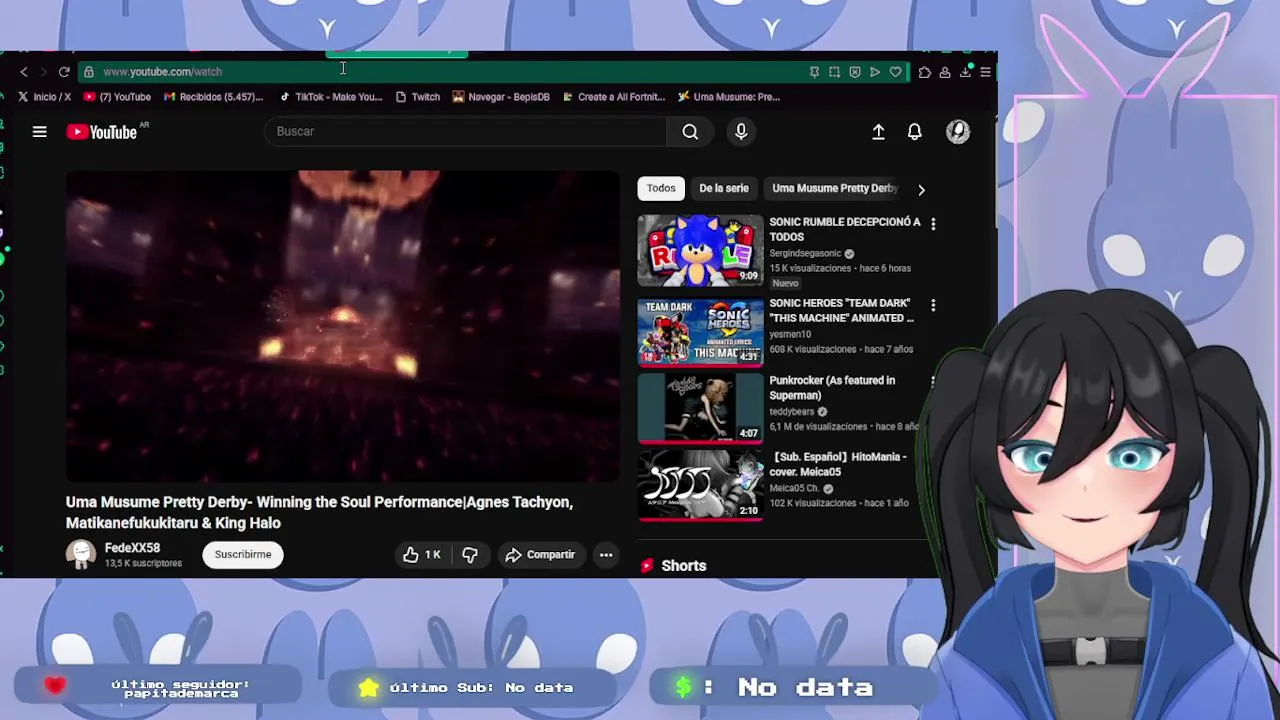Open the YouTube hamburger guide menu
Screen dimensions: 1280x720
click(40, 131)
